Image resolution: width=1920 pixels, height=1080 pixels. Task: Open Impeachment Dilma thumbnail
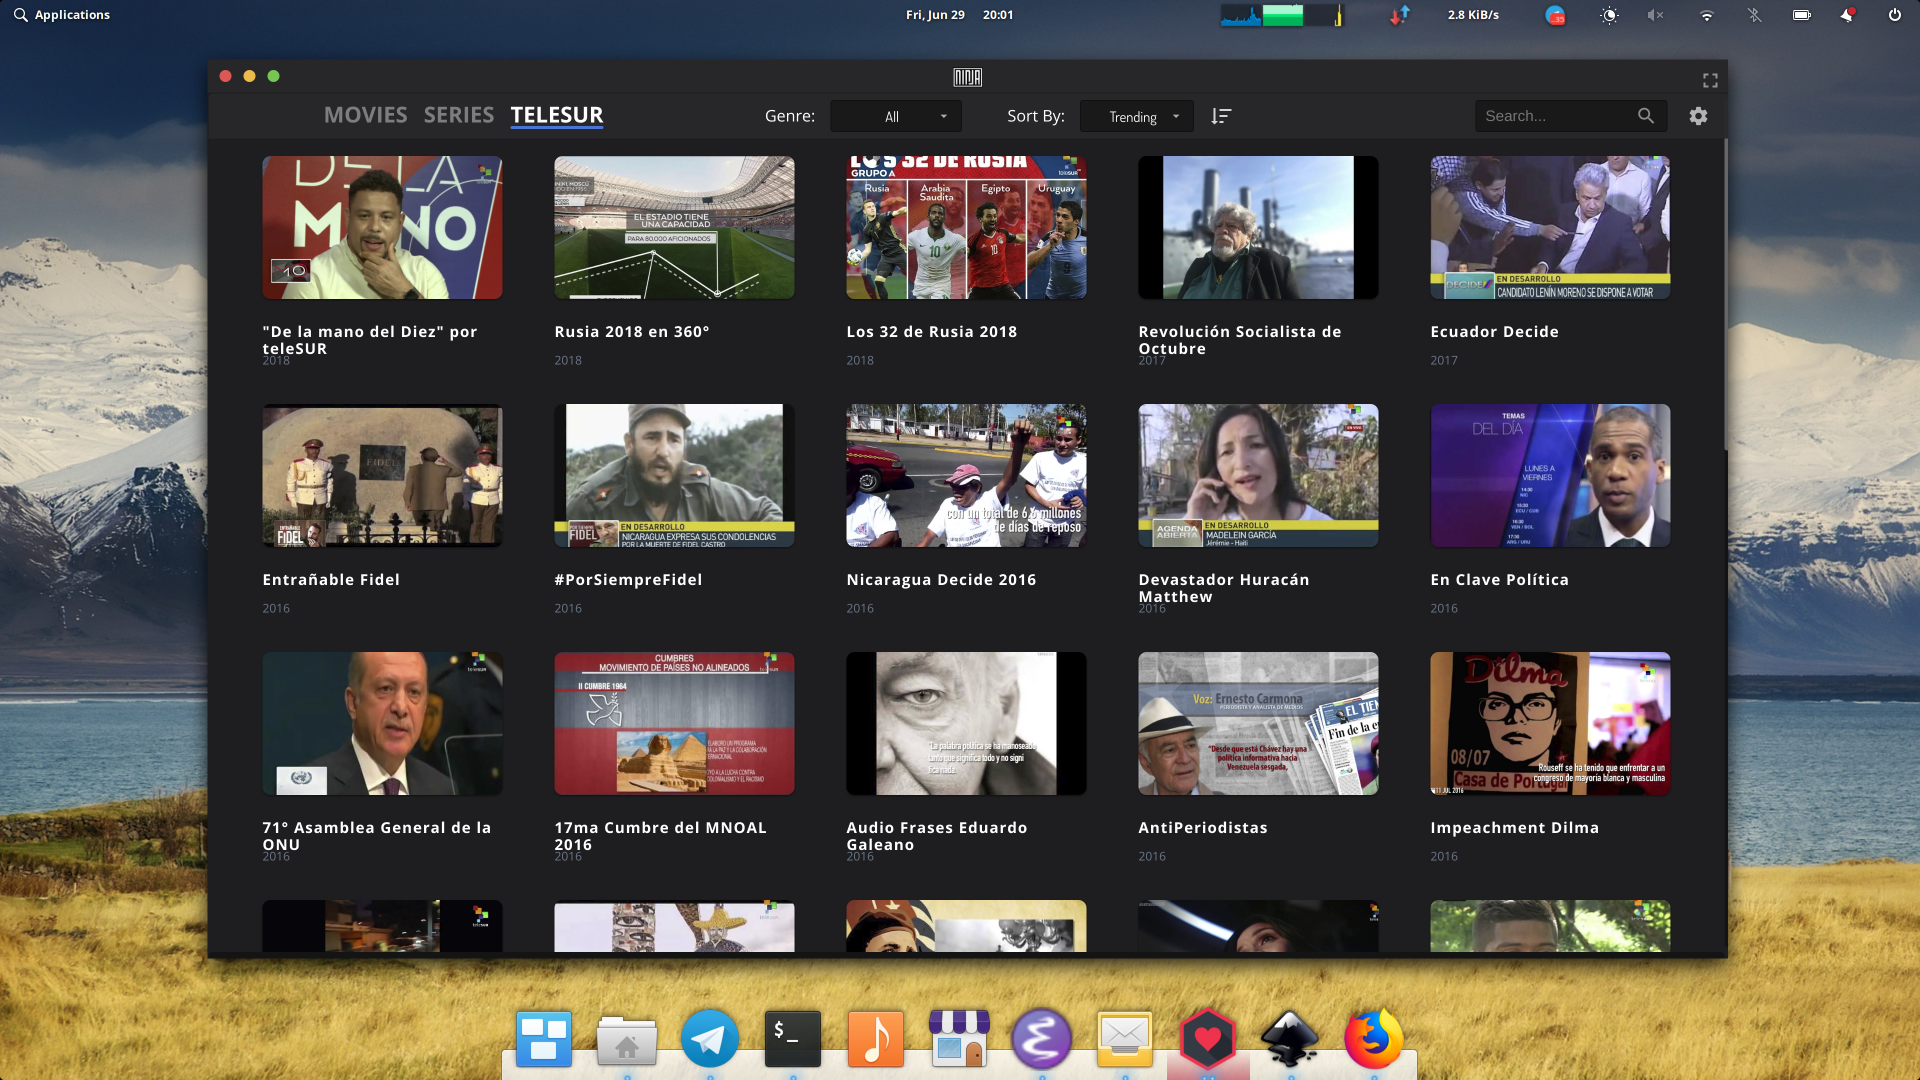tap(1550, 723)
